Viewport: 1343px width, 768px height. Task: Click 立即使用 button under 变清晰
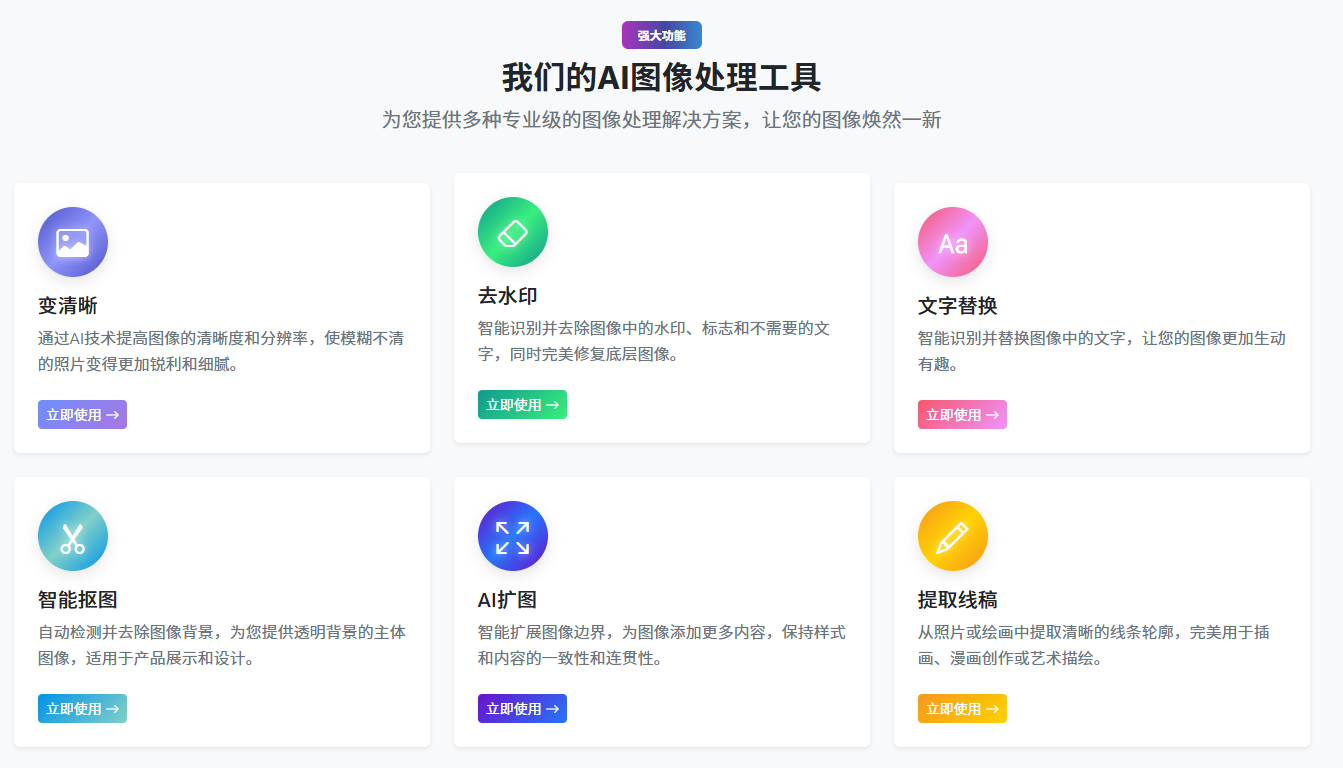click(x=82, y=415)
